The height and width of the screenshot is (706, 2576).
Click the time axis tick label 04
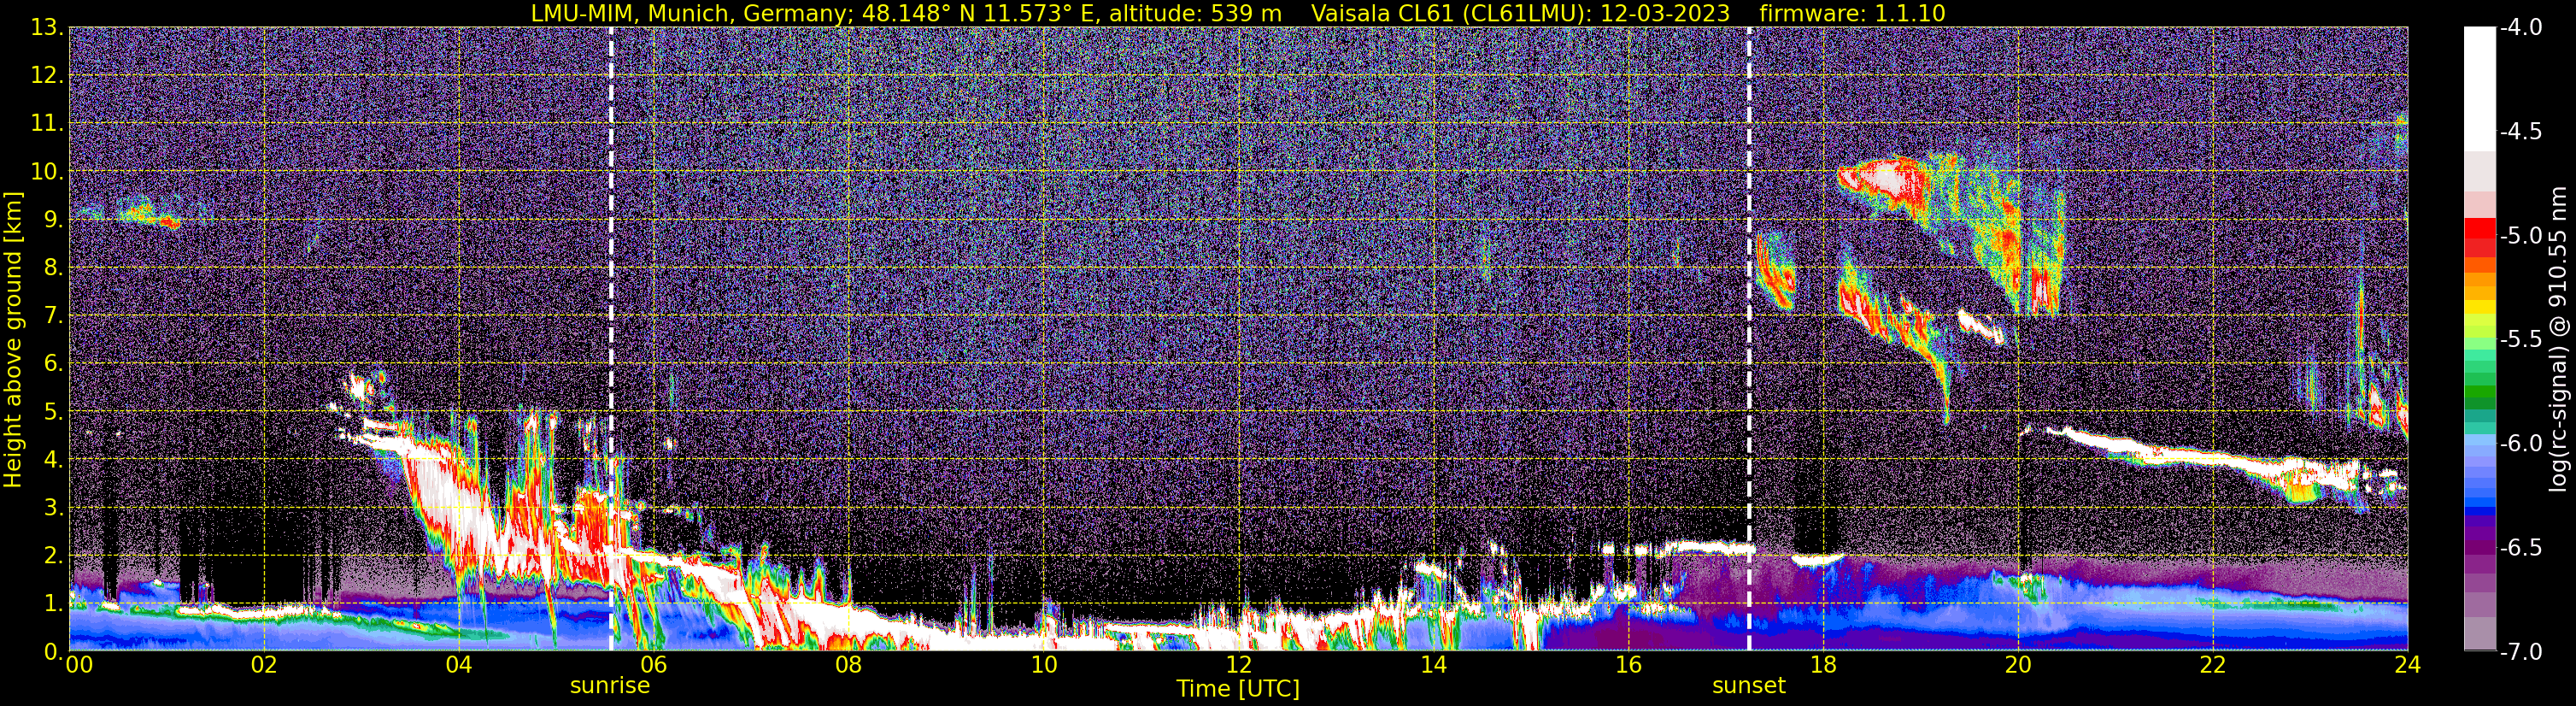pos(459,665)
